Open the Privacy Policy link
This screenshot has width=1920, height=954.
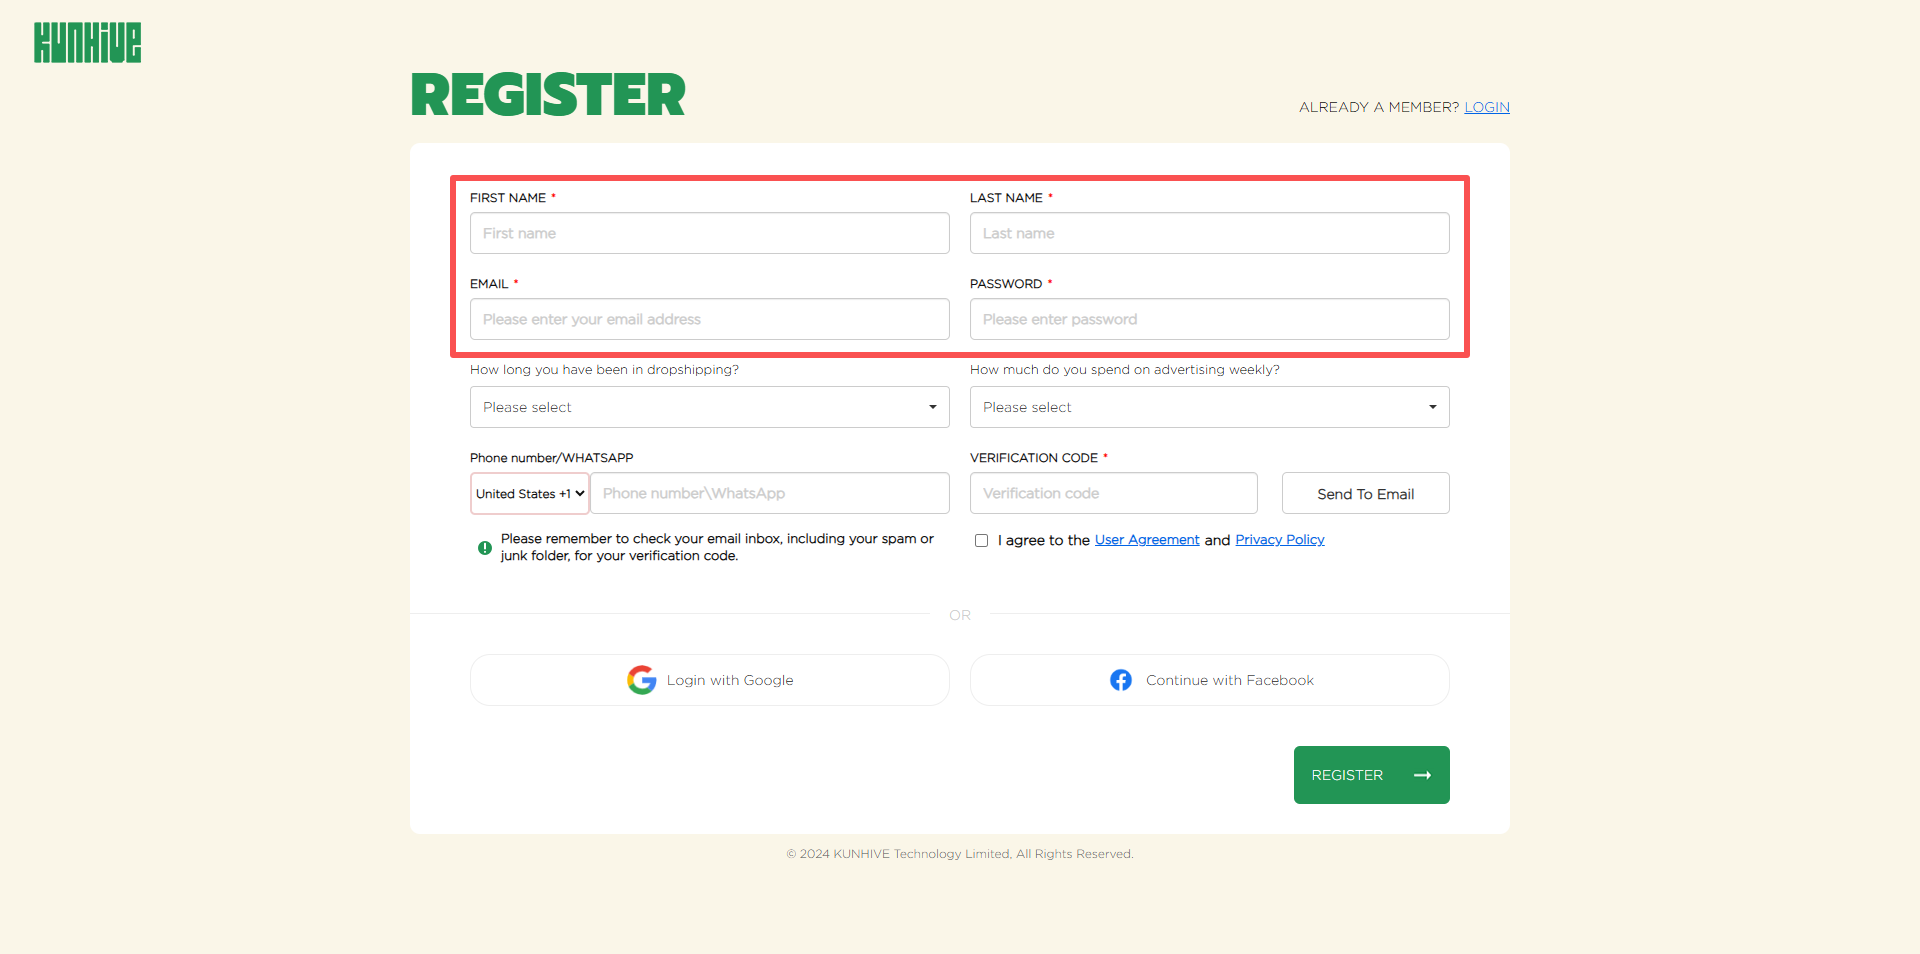(1280, 540)
